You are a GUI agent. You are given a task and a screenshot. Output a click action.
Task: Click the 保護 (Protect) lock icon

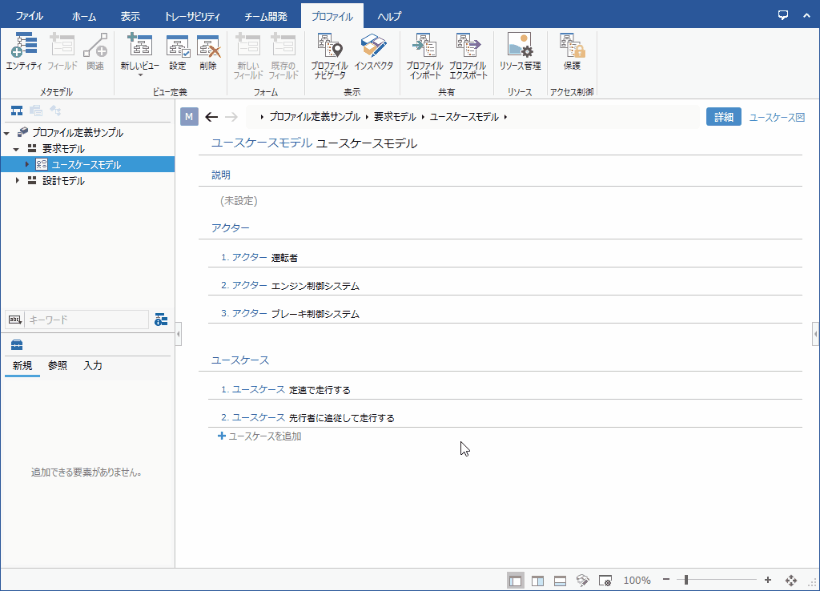point(572,52)
